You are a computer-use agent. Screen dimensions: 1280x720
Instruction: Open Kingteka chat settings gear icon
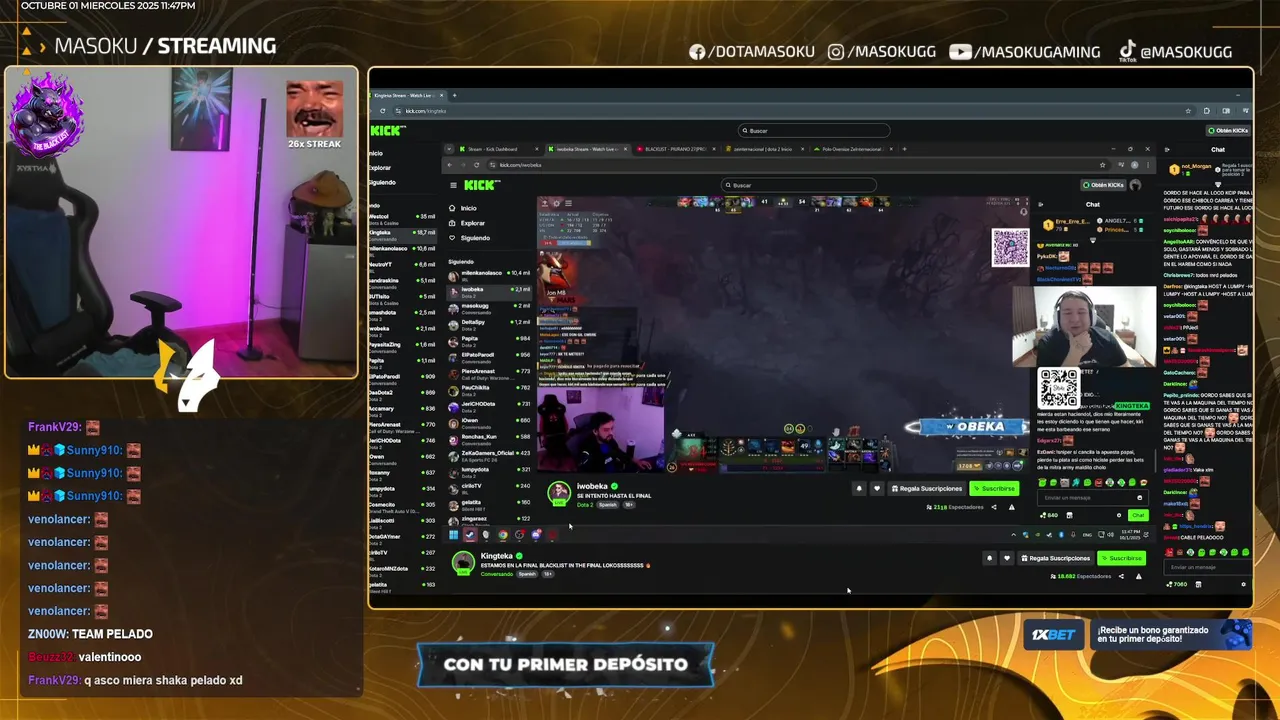(x=1243, y=584)
